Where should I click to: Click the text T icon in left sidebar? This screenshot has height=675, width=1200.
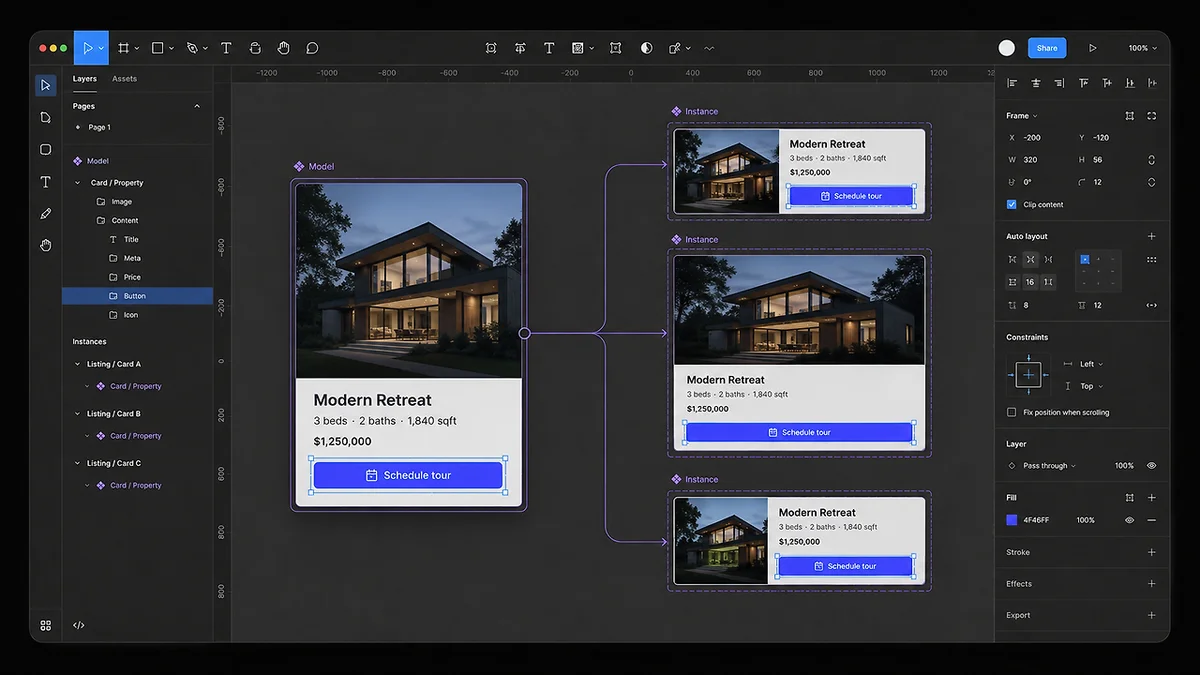(x=45, y=182)
